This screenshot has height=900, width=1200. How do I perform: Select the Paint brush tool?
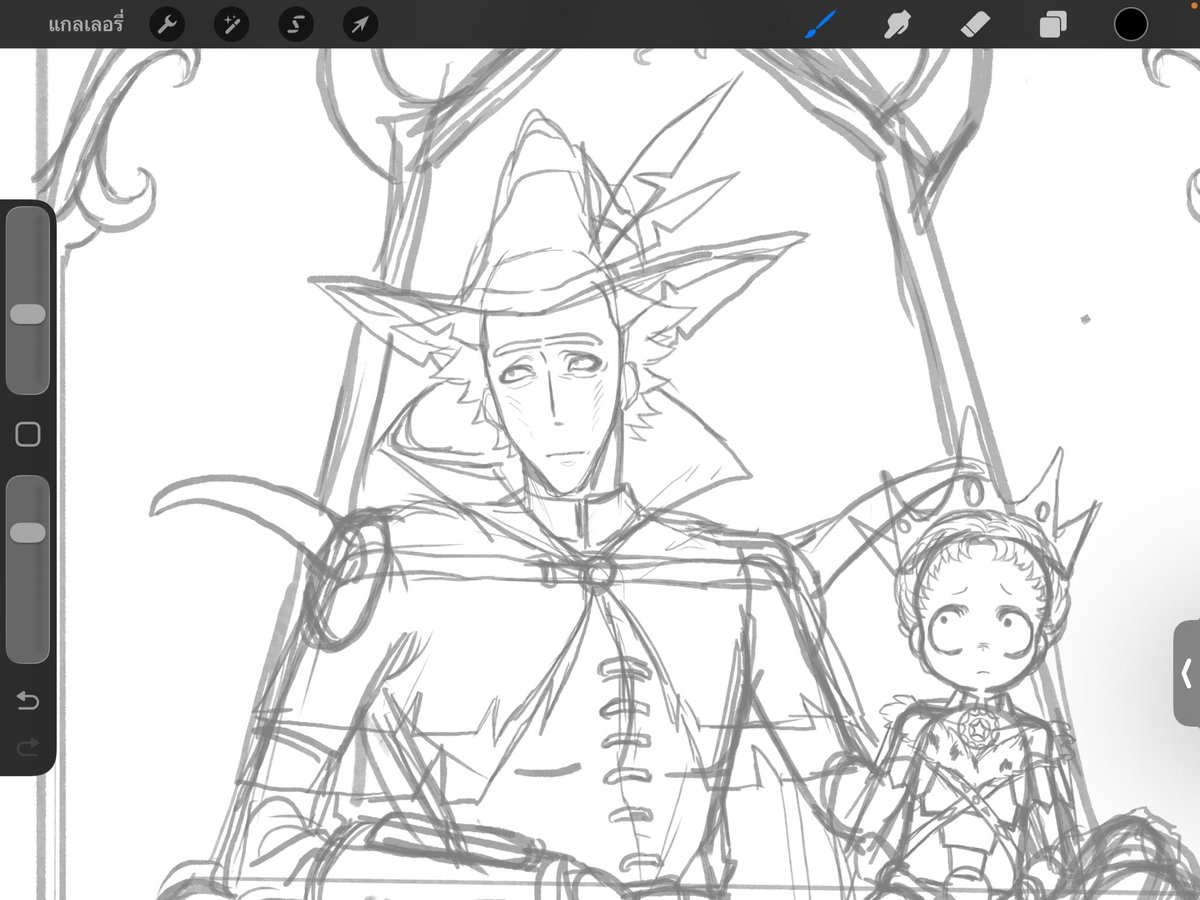(x=820, y=24)
